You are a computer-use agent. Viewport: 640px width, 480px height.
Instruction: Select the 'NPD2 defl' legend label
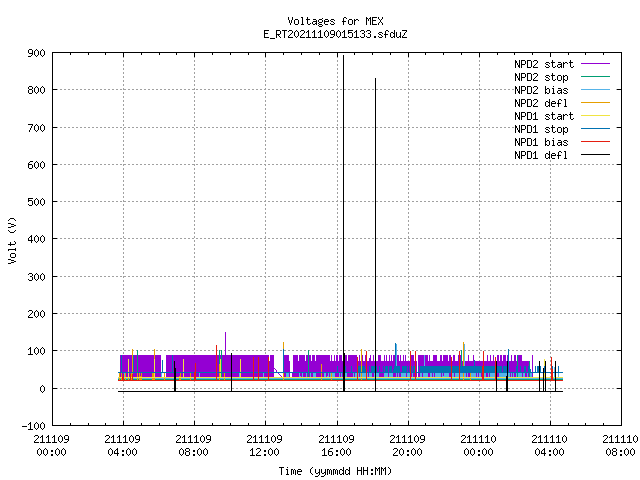(541, 103)
